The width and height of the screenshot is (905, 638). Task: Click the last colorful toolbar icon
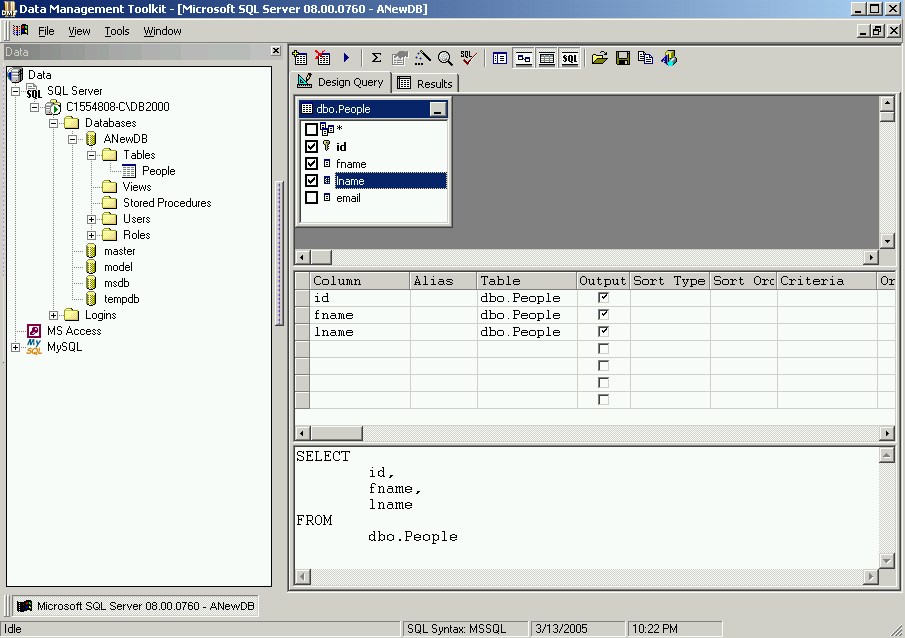click(669, 58)
